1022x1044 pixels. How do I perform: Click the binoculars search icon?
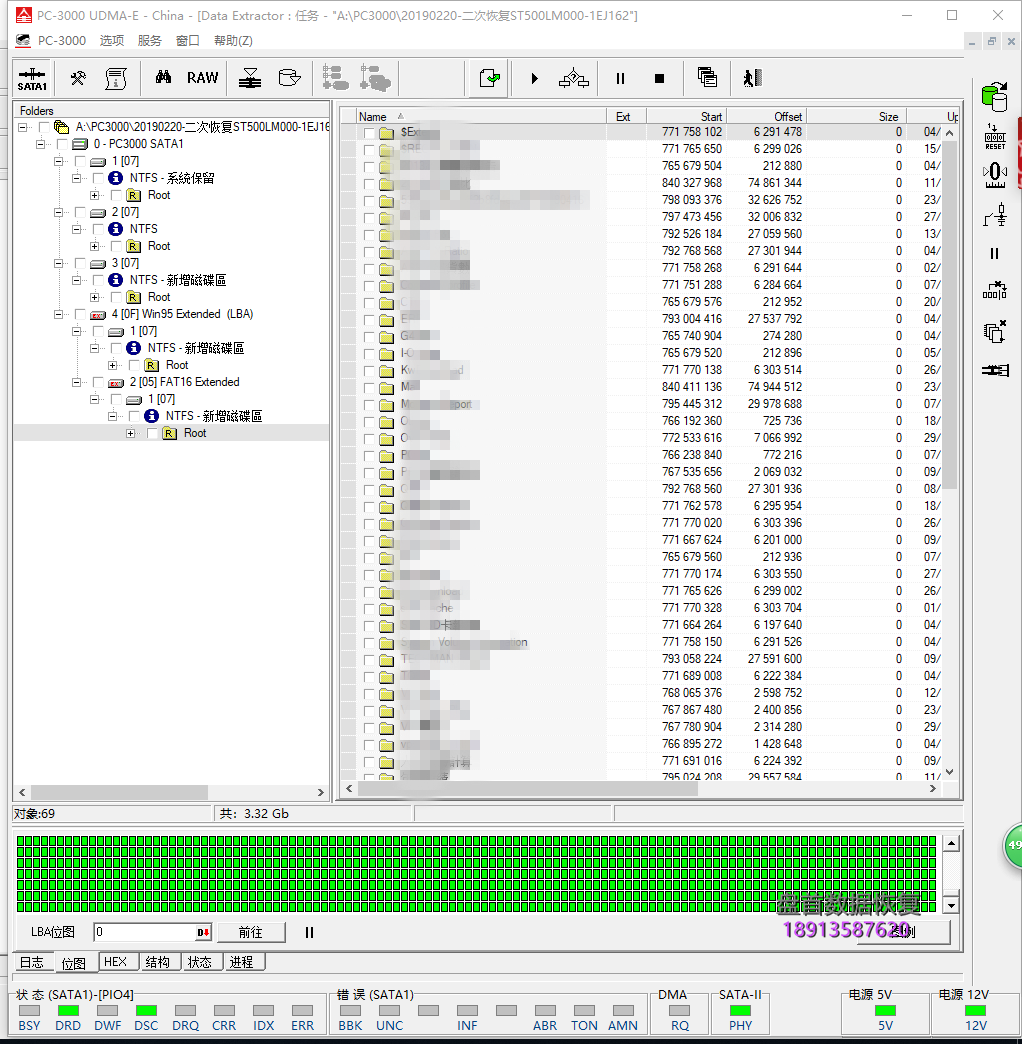[x=163, y=78]
